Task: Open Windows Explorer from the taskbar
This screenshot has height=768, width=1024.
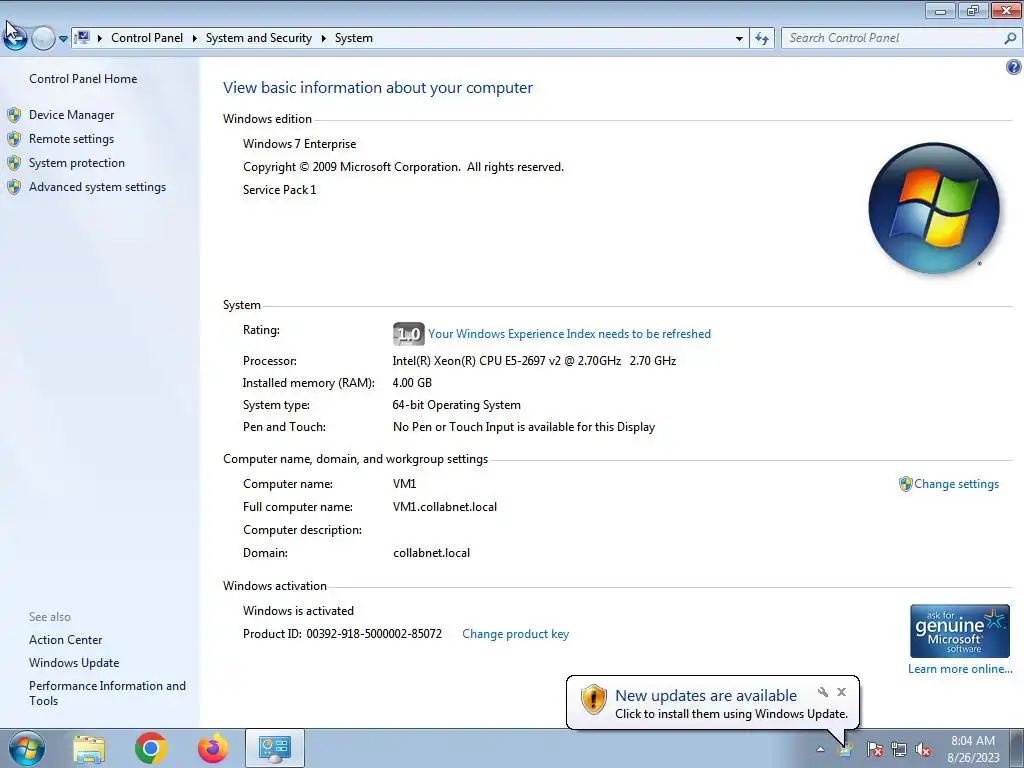Action: click(x=89, y=749)
